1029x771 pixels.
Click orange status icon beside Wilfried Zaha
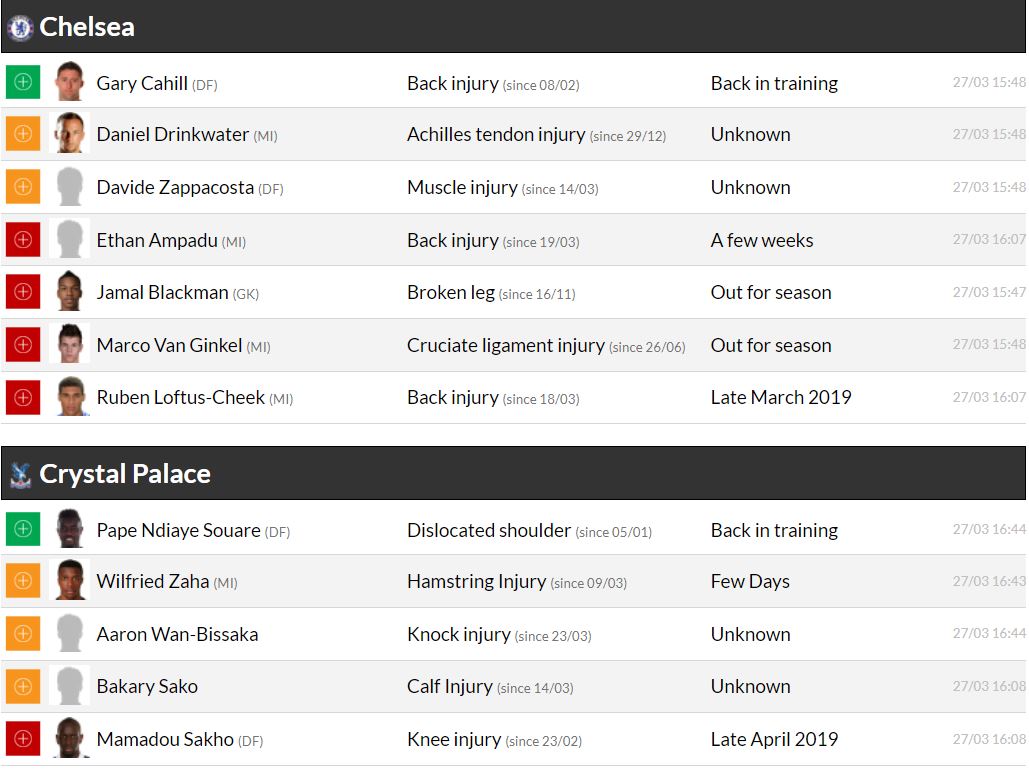coord(23,581)
